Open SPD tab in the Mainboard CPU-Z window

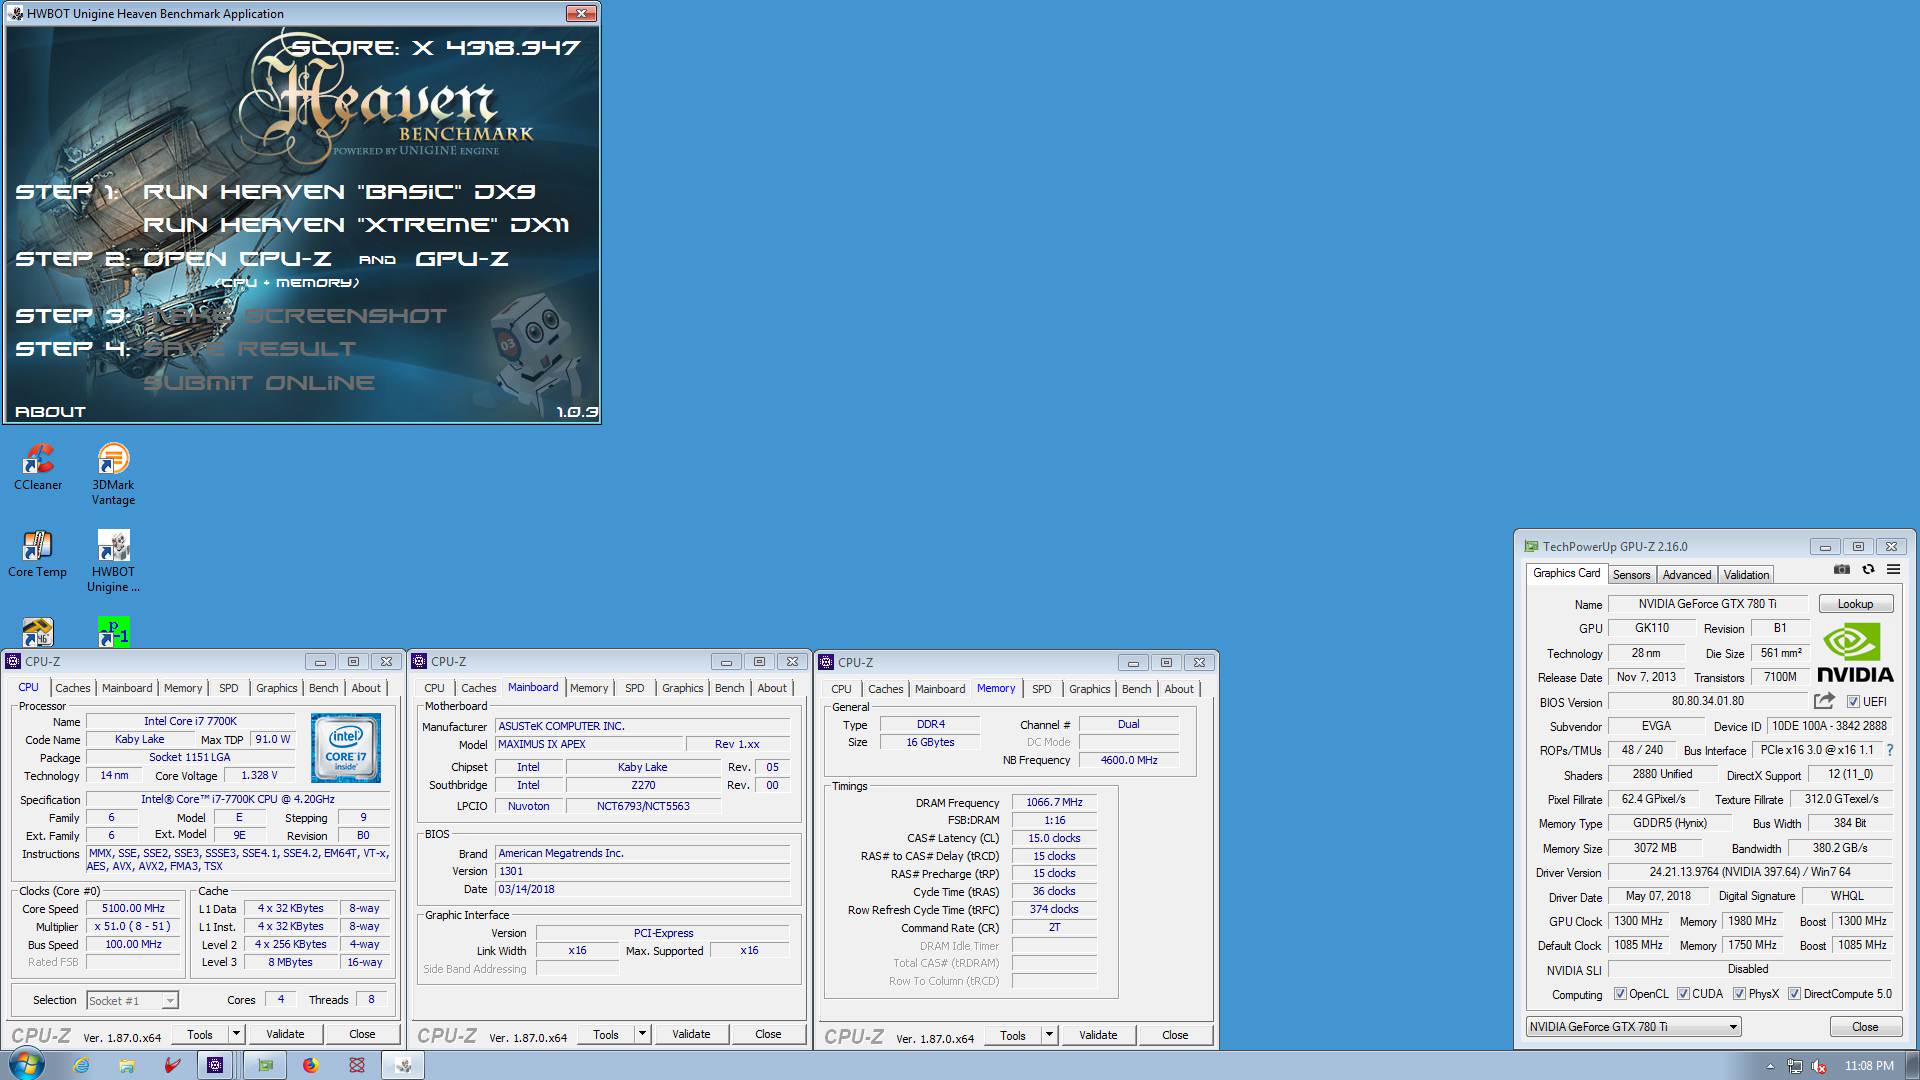634,688
